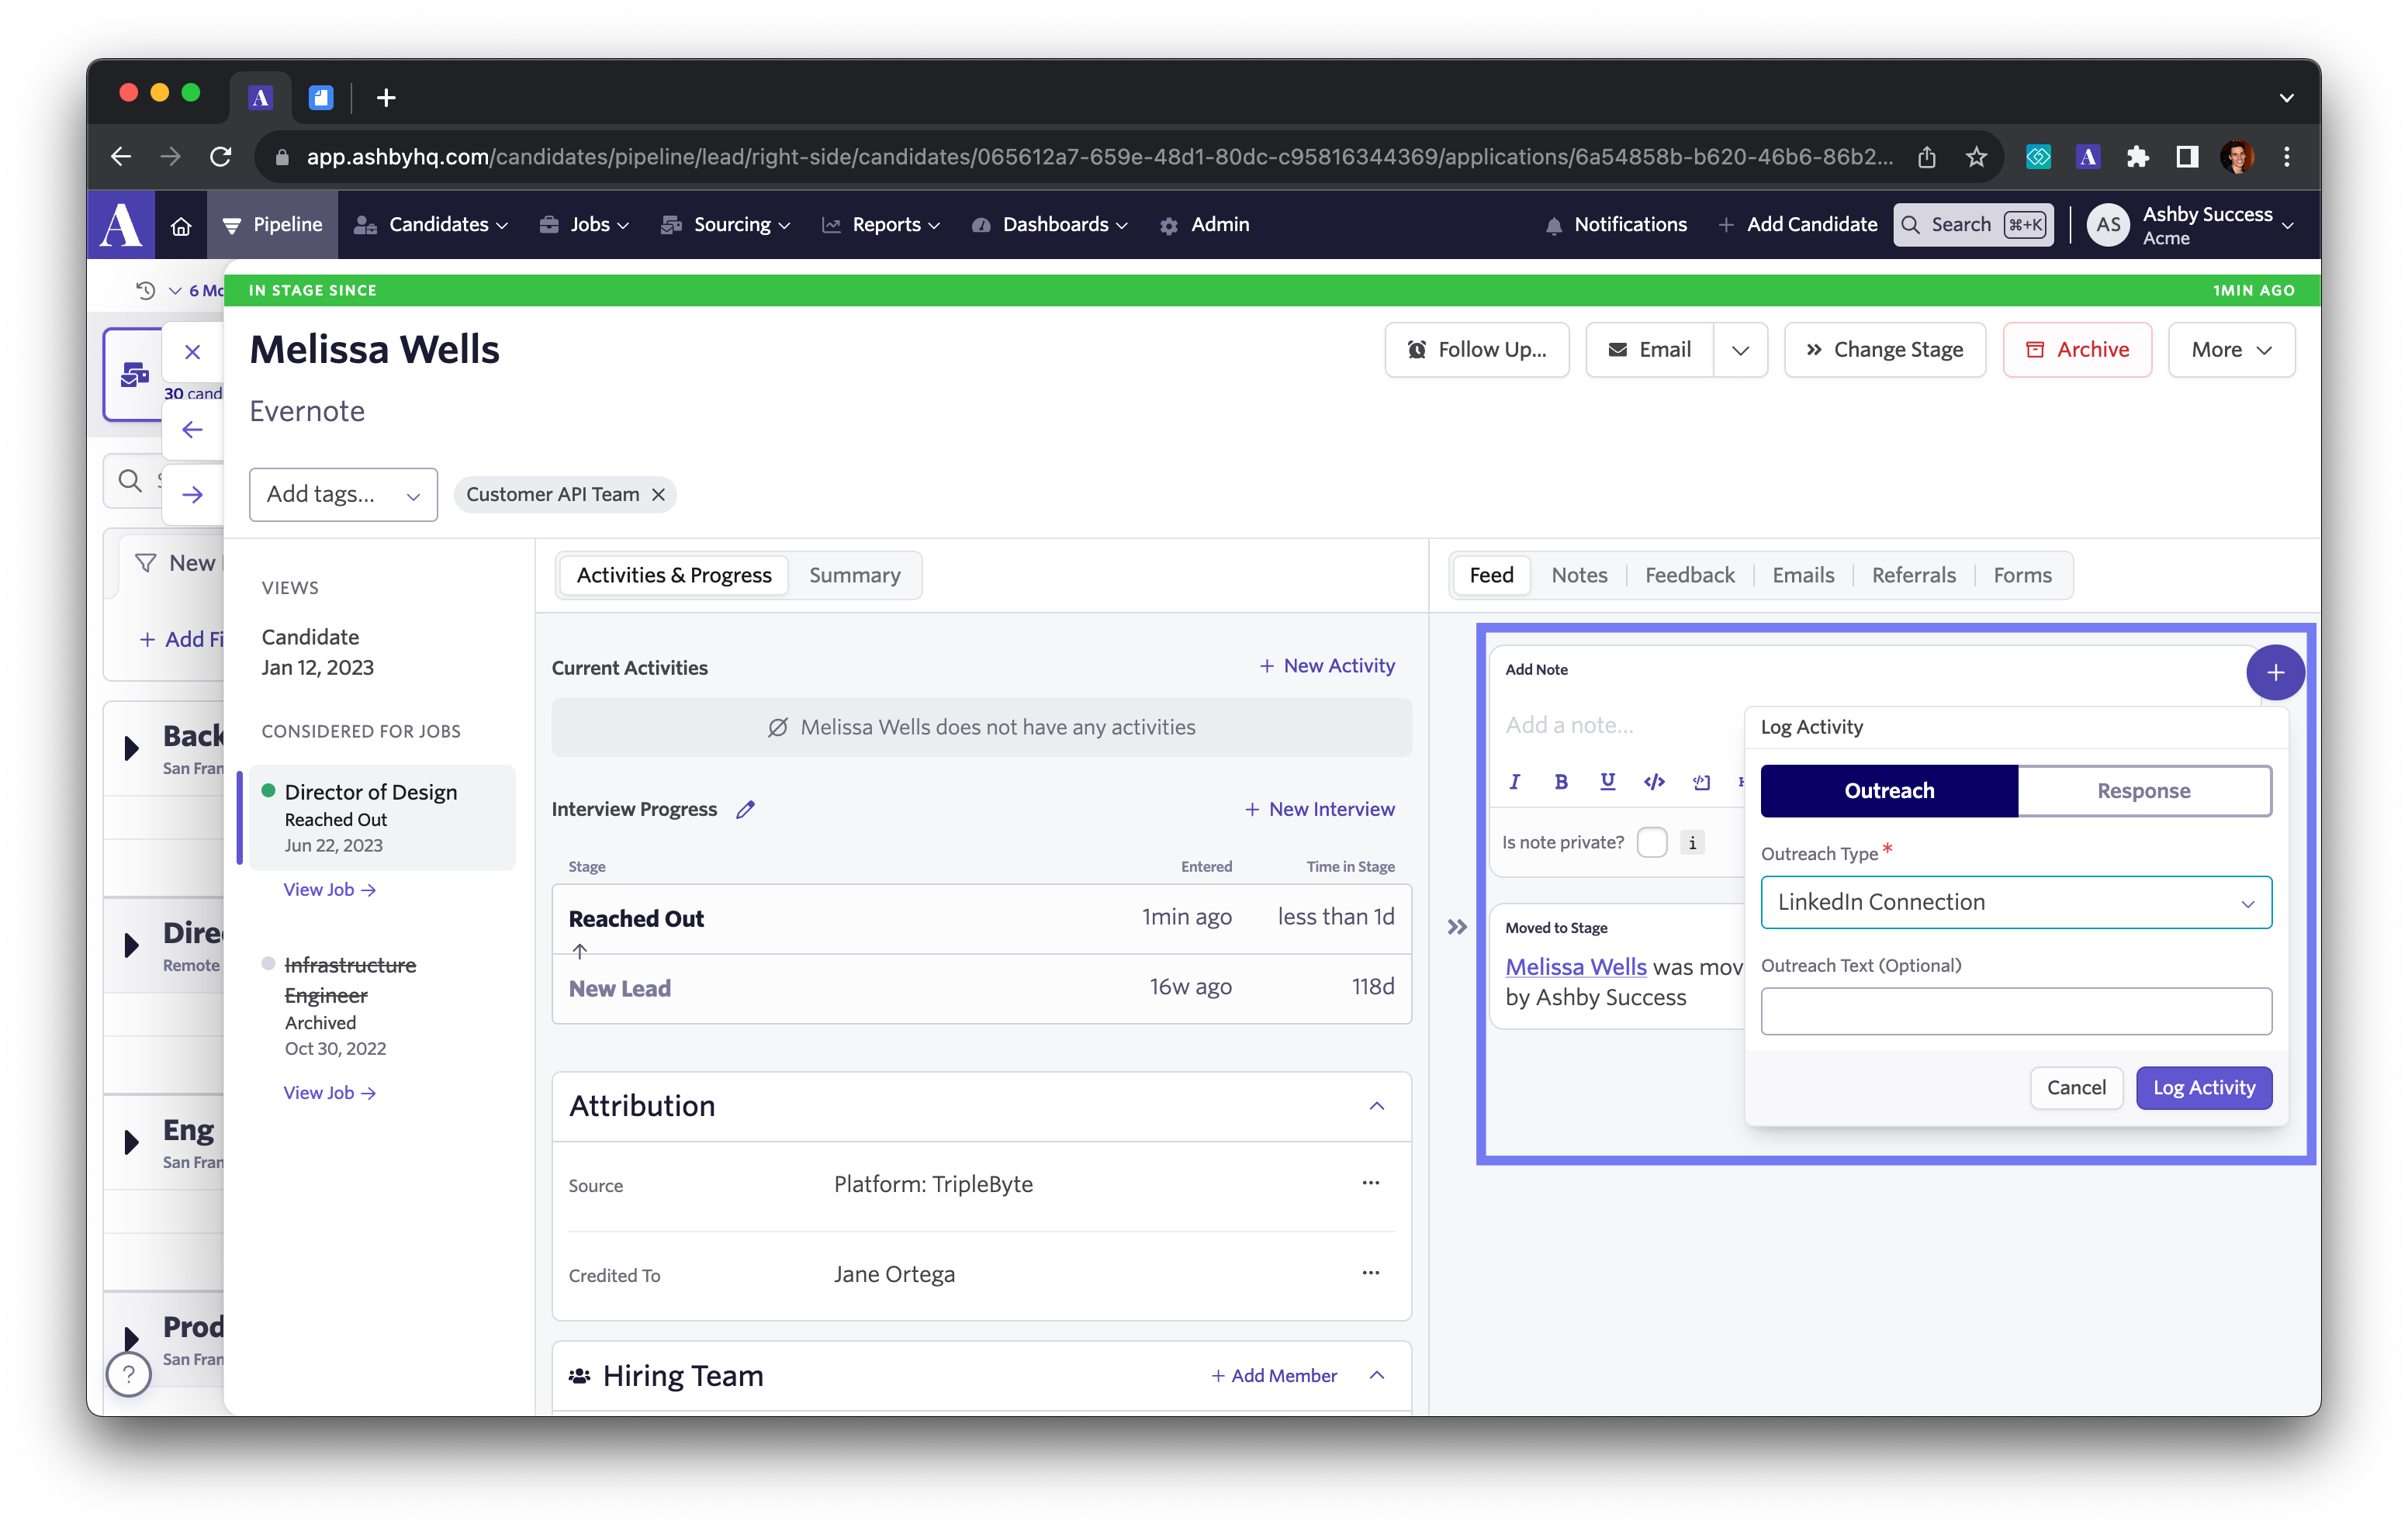Click the italic formatting icon
The width and height of the screenshot is (2408, 1531).
(x=1514, y=781)
